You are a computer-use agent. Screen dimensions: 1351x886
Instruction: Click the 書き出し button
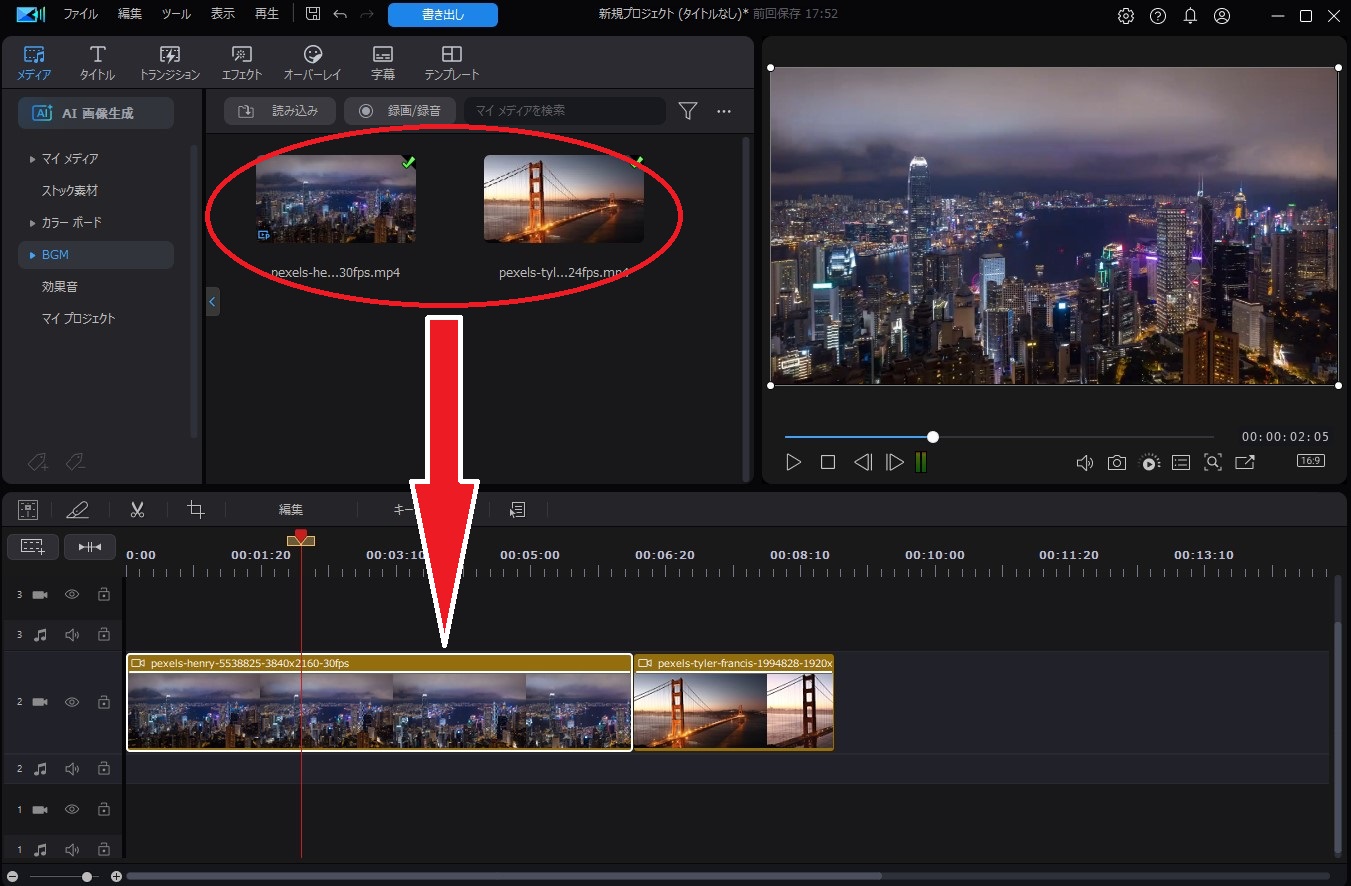click(x=442, y=15)
